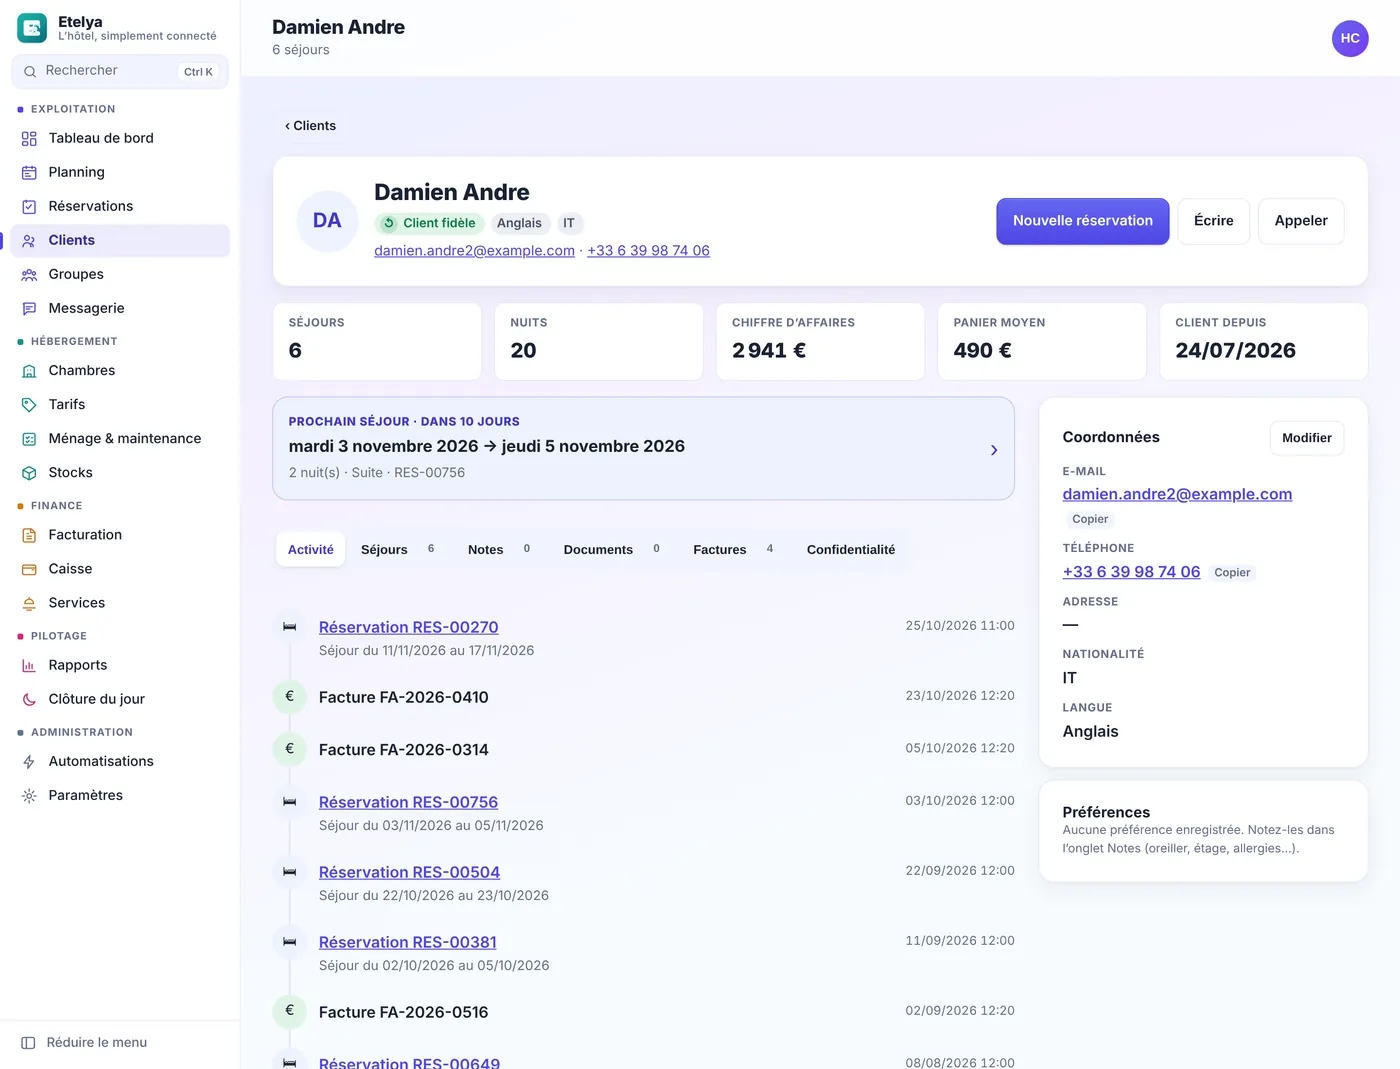Screen dimensions: 1400x1069
Task: Copy the e-mail with Copier button
Action: tap(1090, 519)
